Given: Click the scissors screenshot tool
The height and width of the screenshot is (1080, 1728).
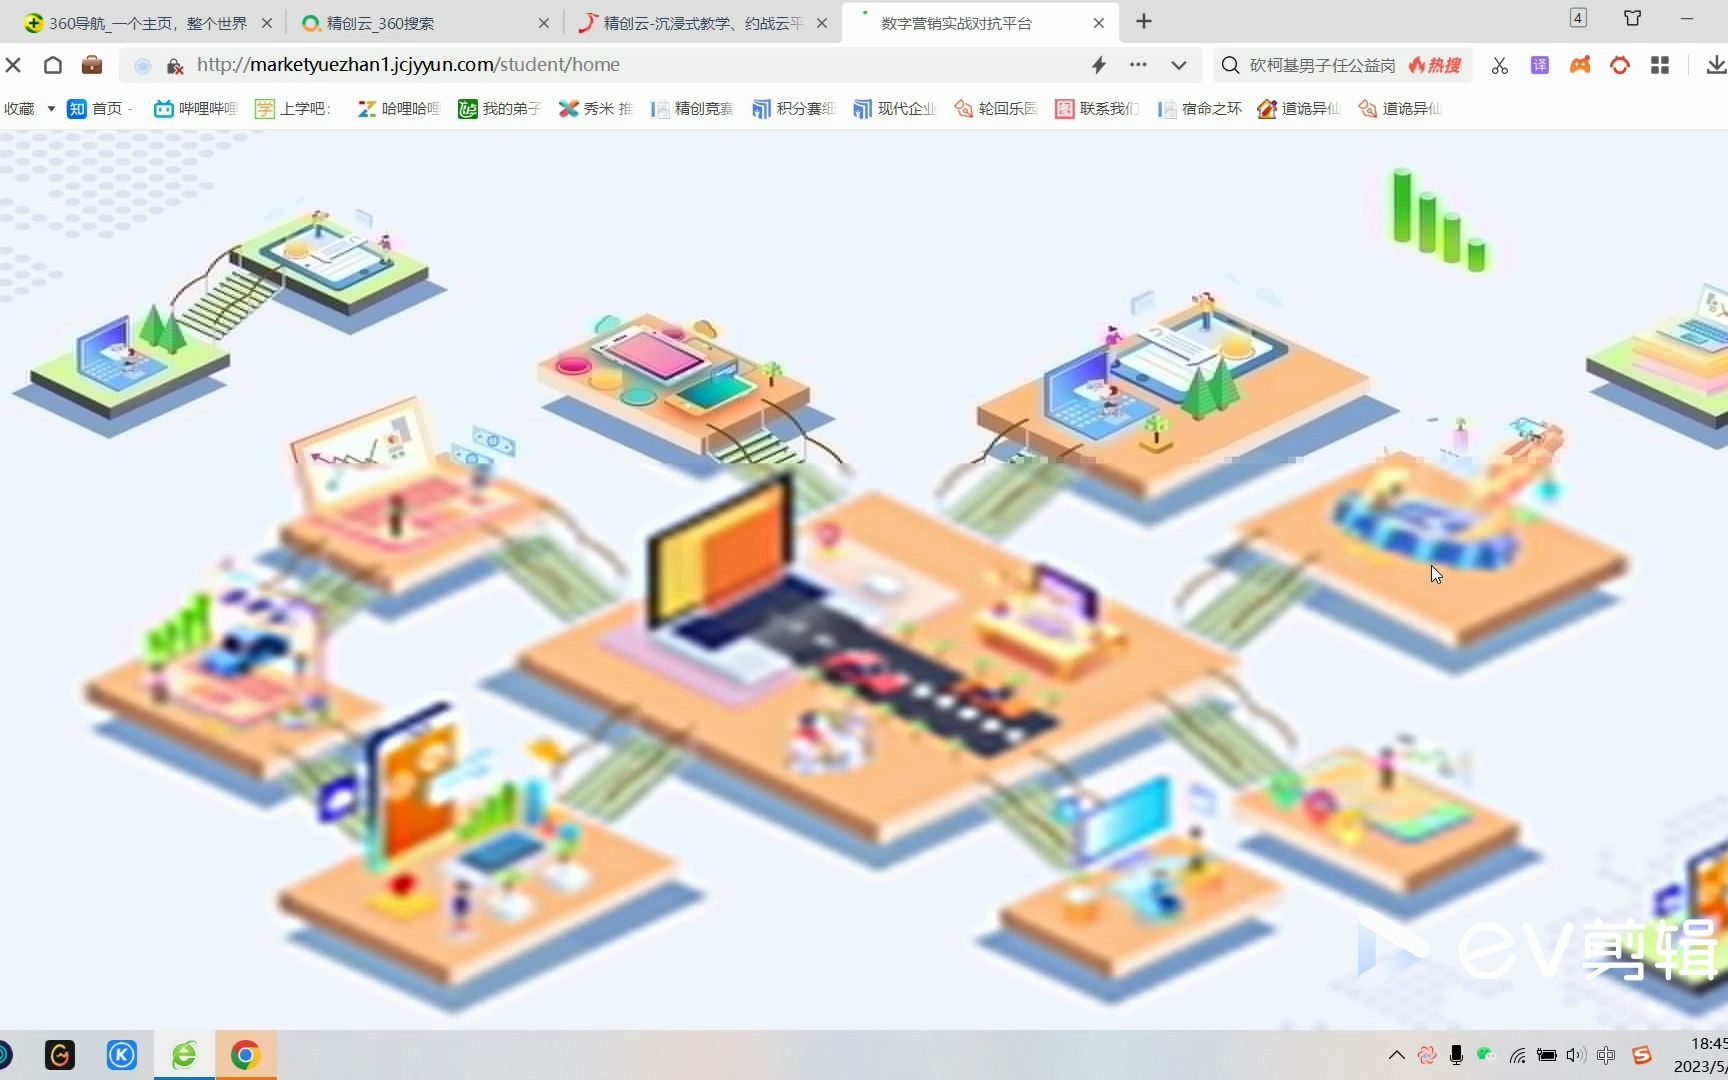Looking at the screenshot, I should click(1499, 65).
